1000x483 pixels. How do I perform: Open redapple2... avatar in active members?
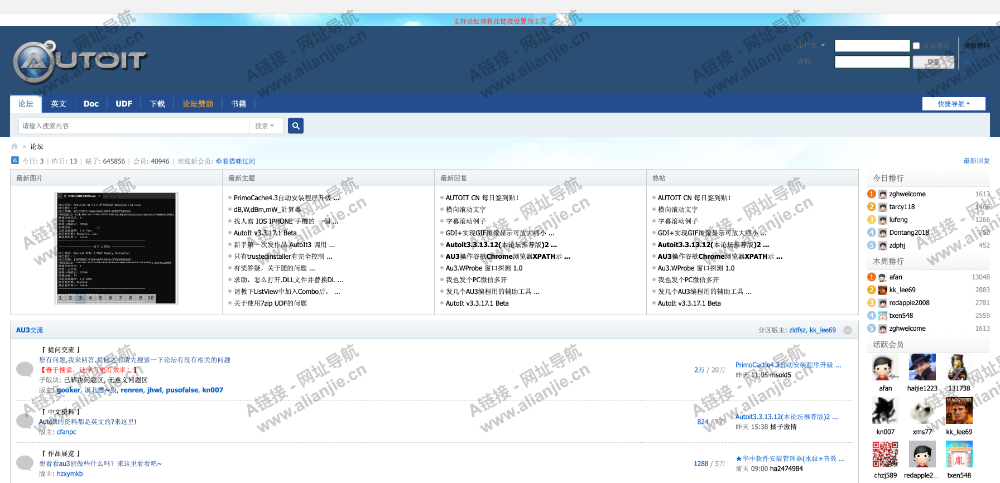(x=922, y=454)
